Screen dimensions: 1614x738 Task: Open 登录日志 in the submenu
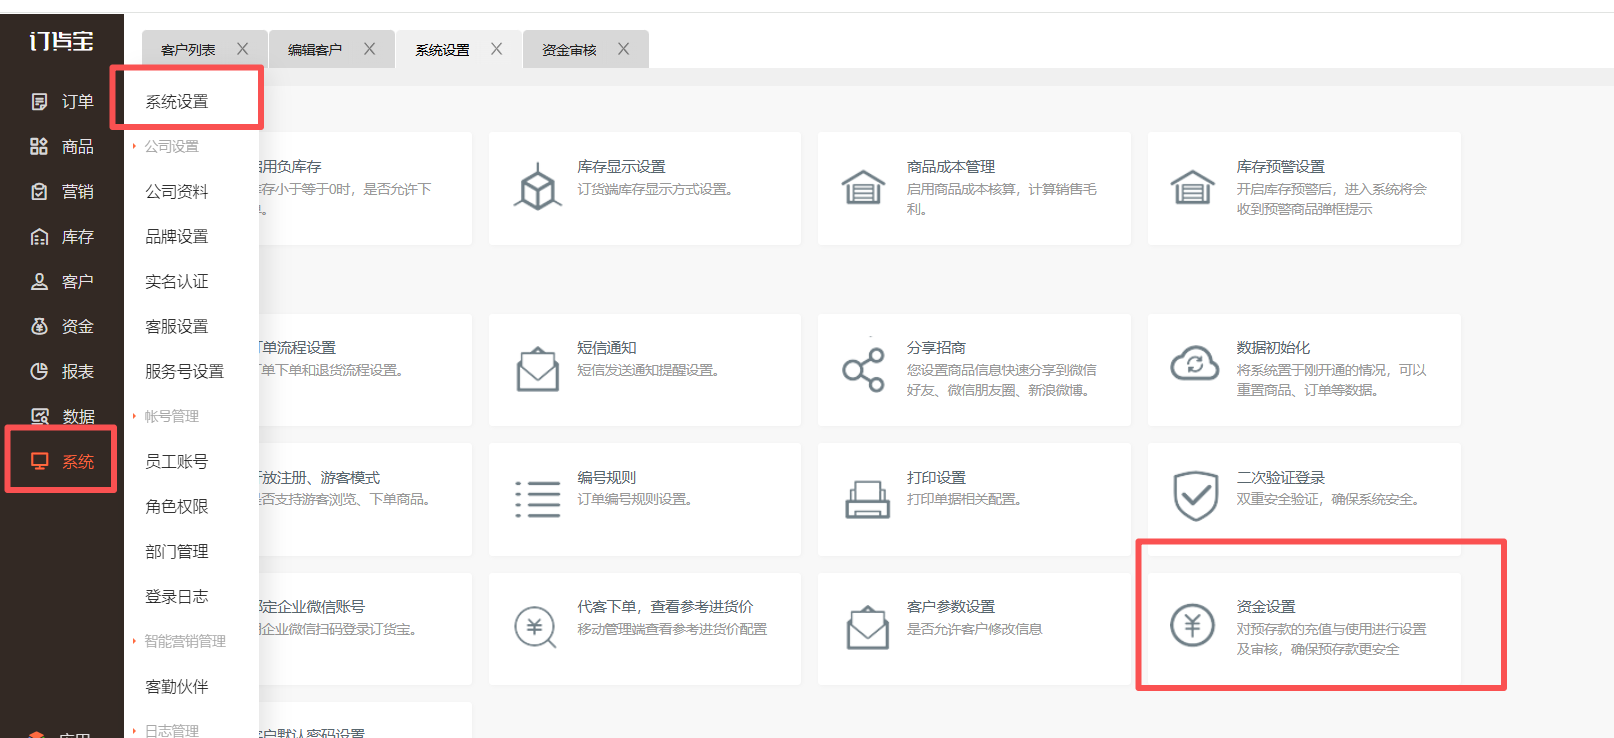pos(177,597)
